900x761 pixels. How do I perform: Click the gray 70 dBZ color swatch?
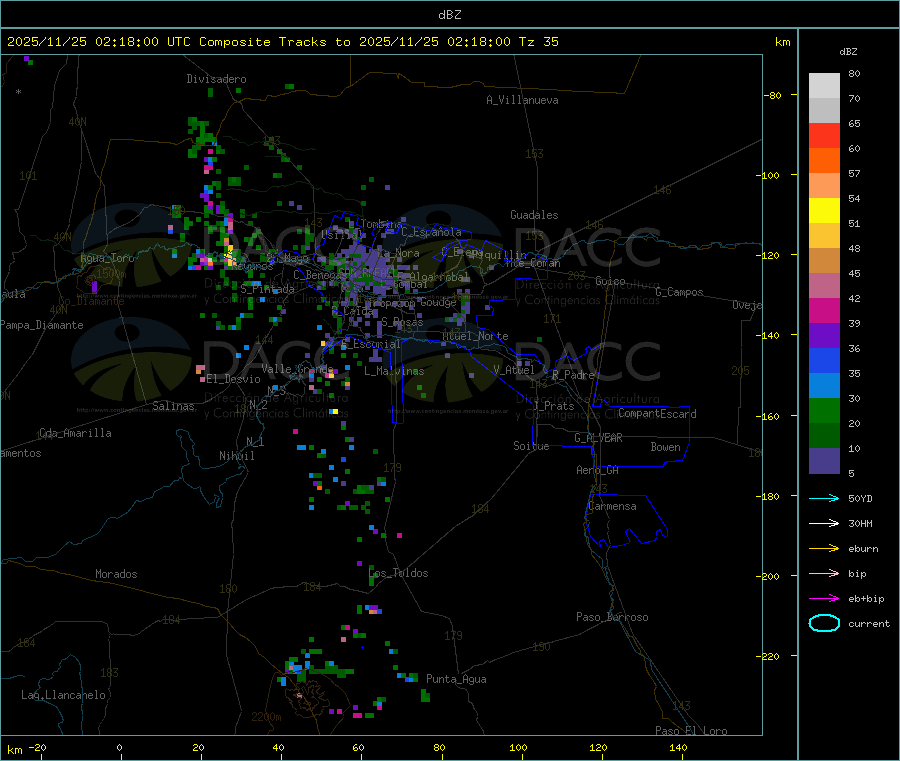click(824, 110)
